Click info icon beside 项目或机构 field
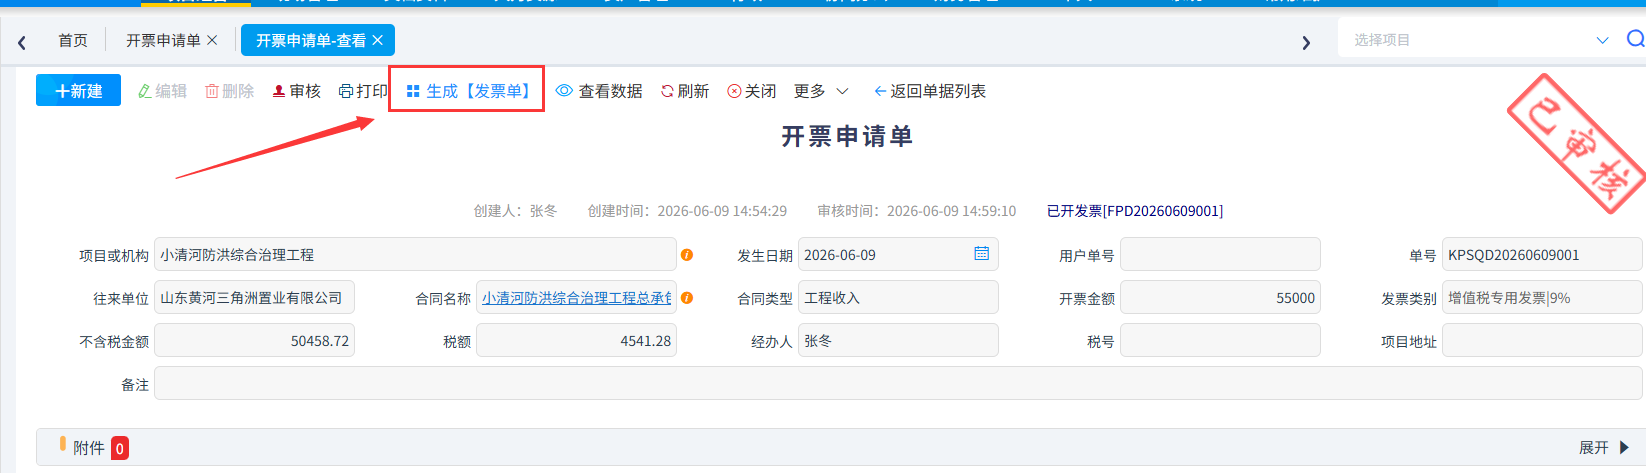 tap(687, 255)
